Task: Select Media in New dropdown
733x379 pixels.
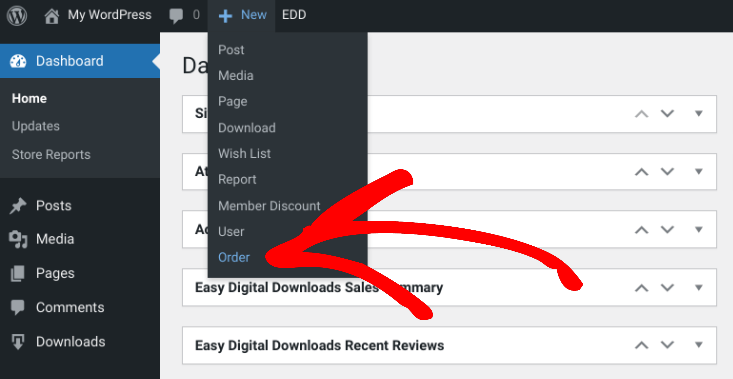Action: click(236, 76)
